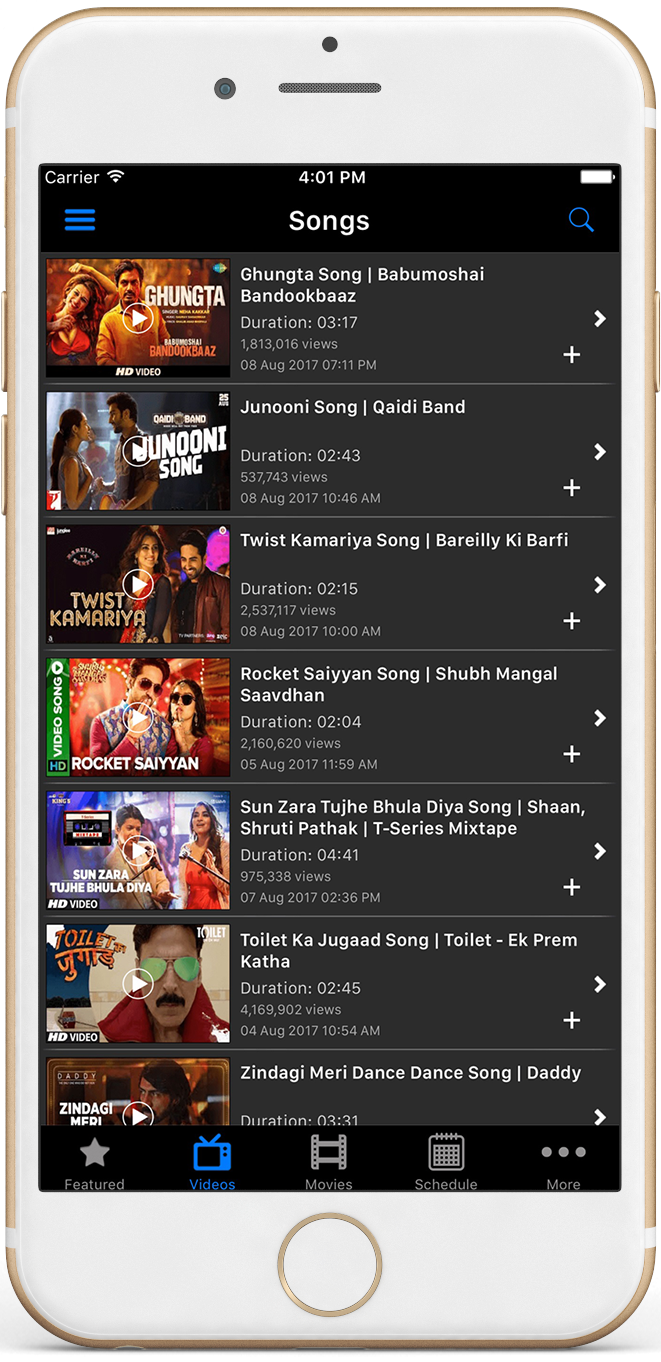Select the text 975,338 views

(x=286, y=876)
